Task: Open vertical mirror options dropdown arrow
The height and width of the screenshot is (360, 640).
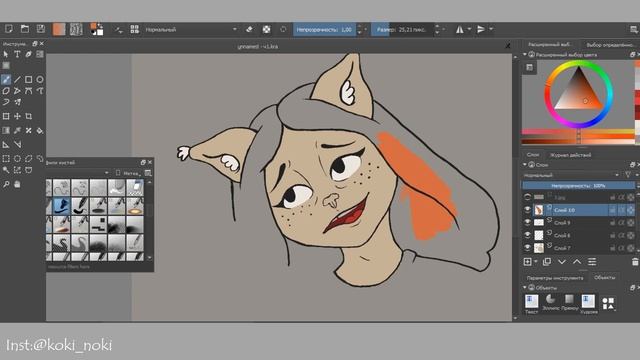Action: [491, 29]
